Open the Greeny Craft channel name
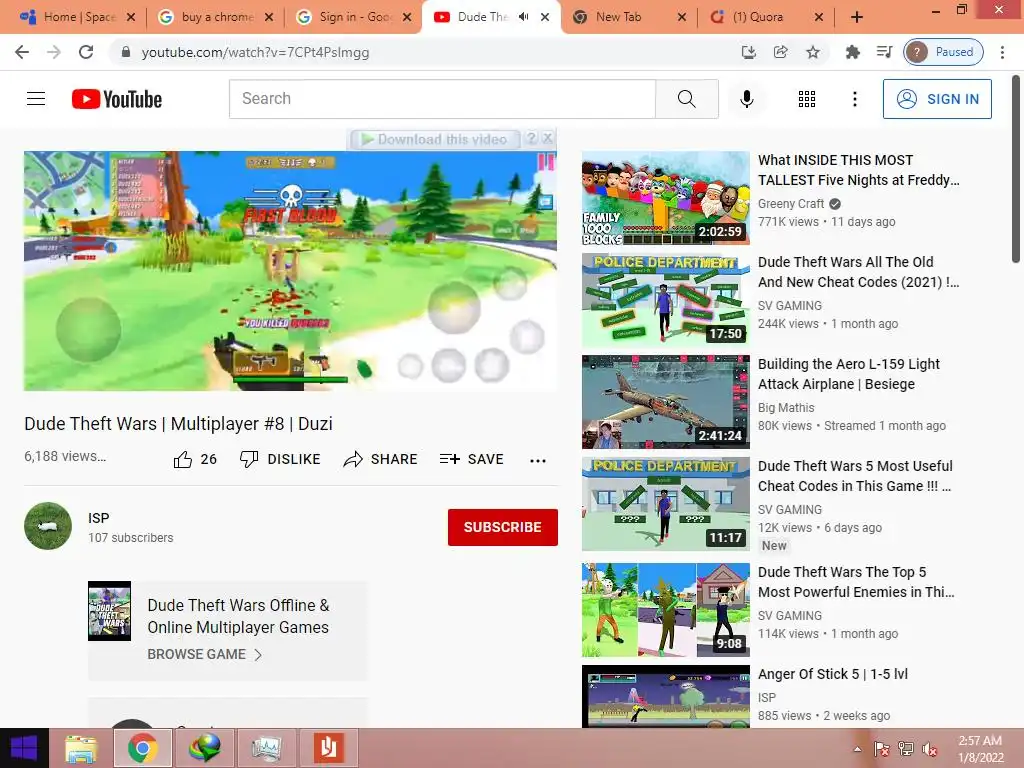Image resolution: width=1024 pixels, height=768 pixels. pyautogui.click(x=791, y=204)
